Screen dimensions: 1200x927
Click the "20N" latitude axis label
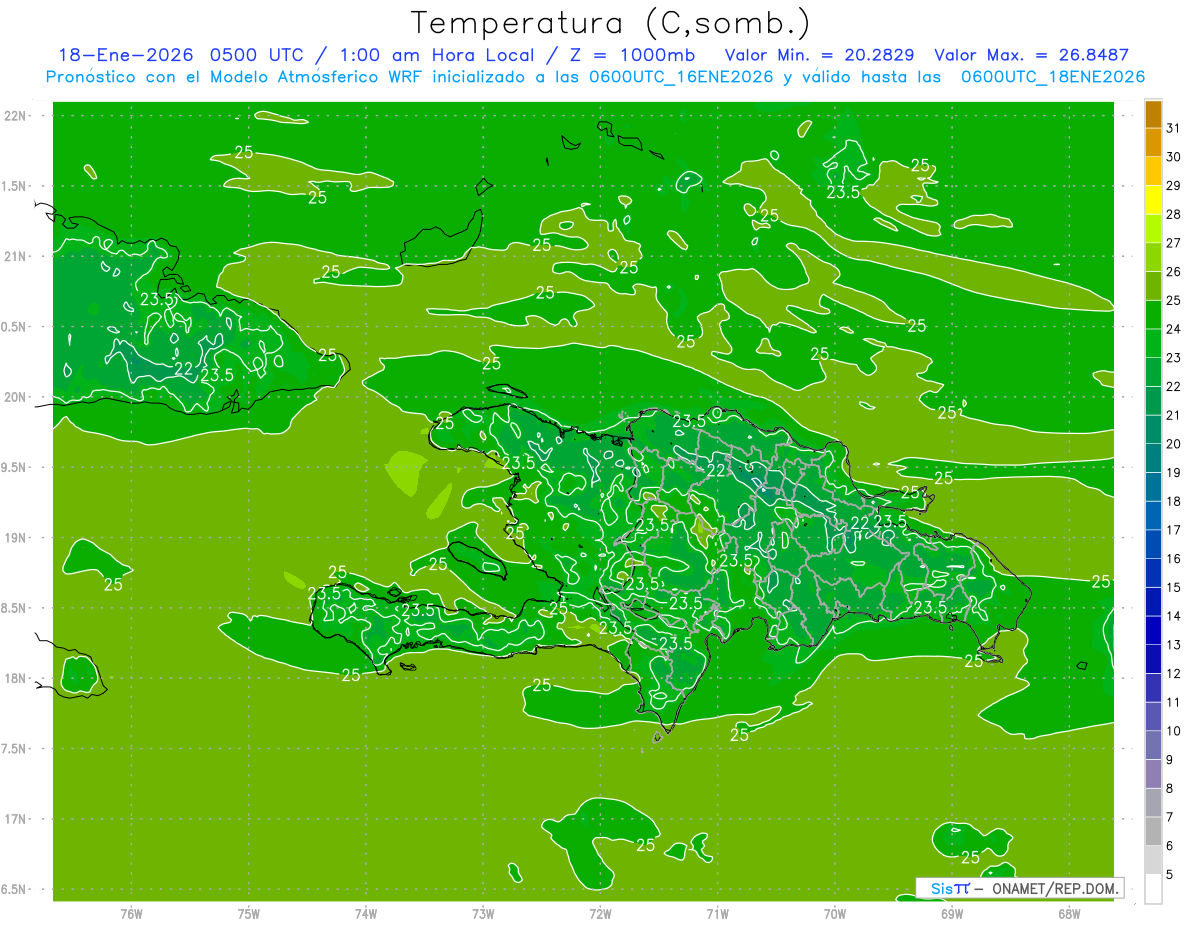click(x=15, y=397)
